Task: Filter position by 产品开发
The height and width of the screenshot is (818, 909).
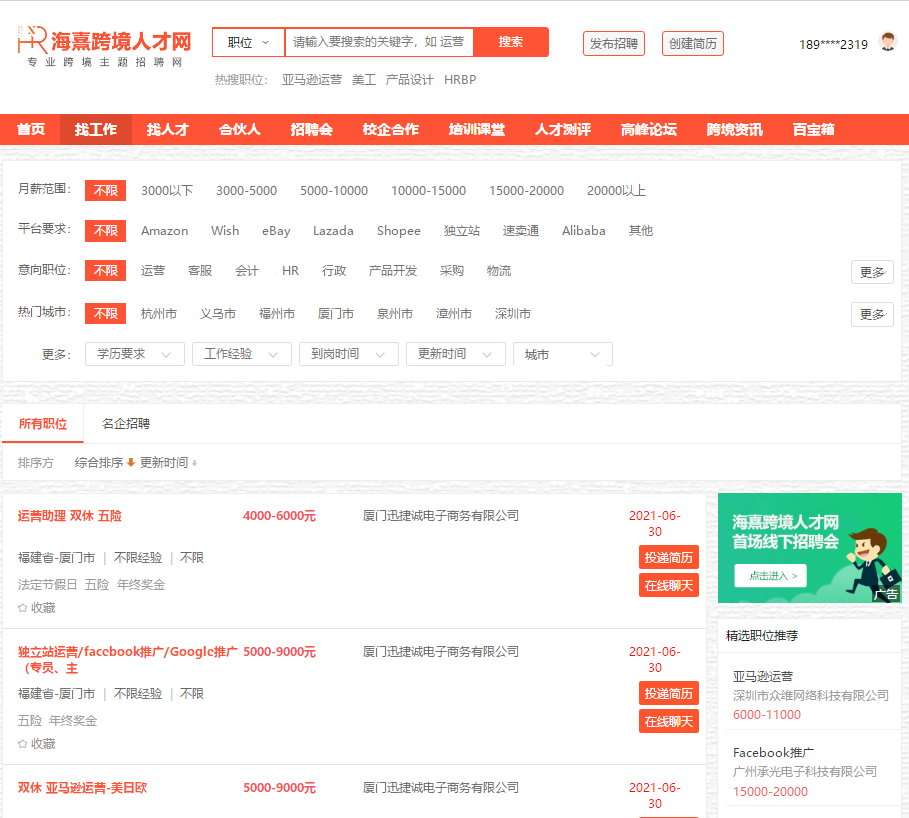Action: tap(392, 270)
